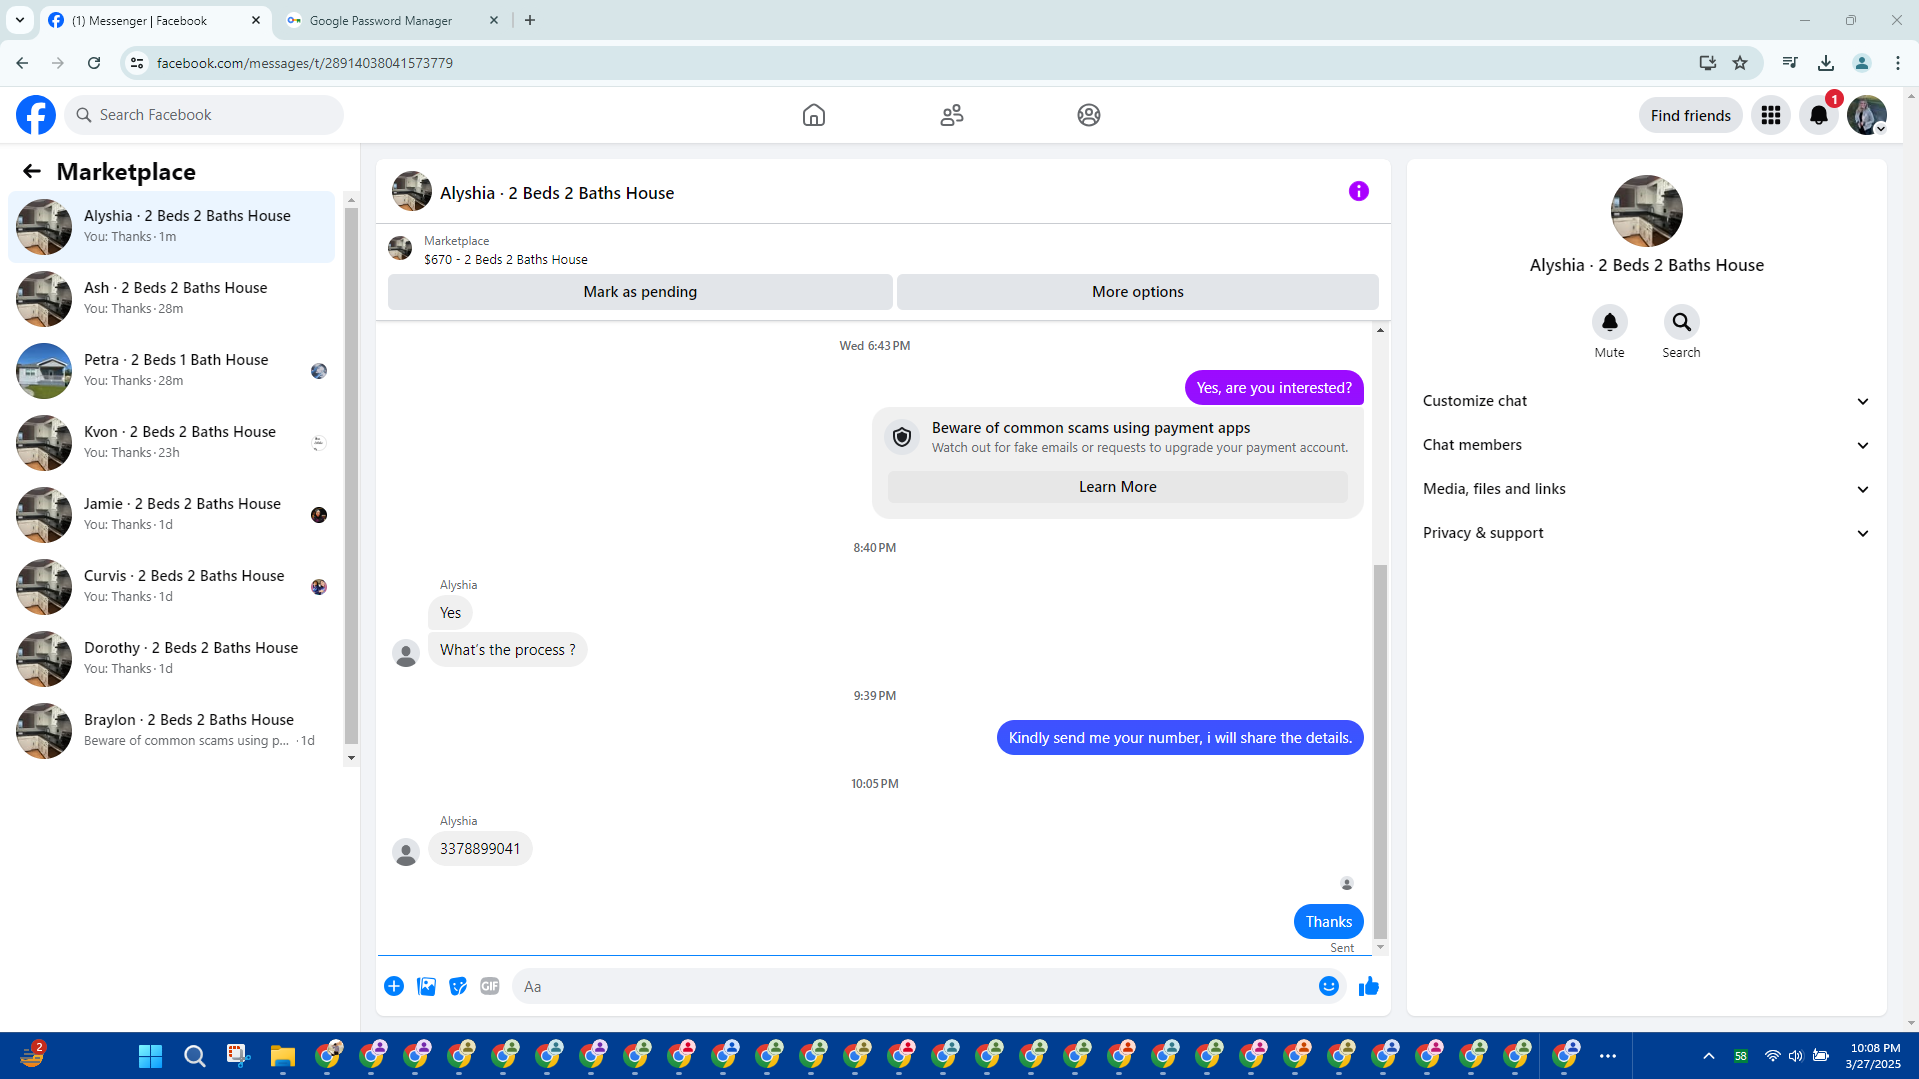Click the Search Facebook field
Screen dimensions: 1919x1079
click(x=204, y=115)
